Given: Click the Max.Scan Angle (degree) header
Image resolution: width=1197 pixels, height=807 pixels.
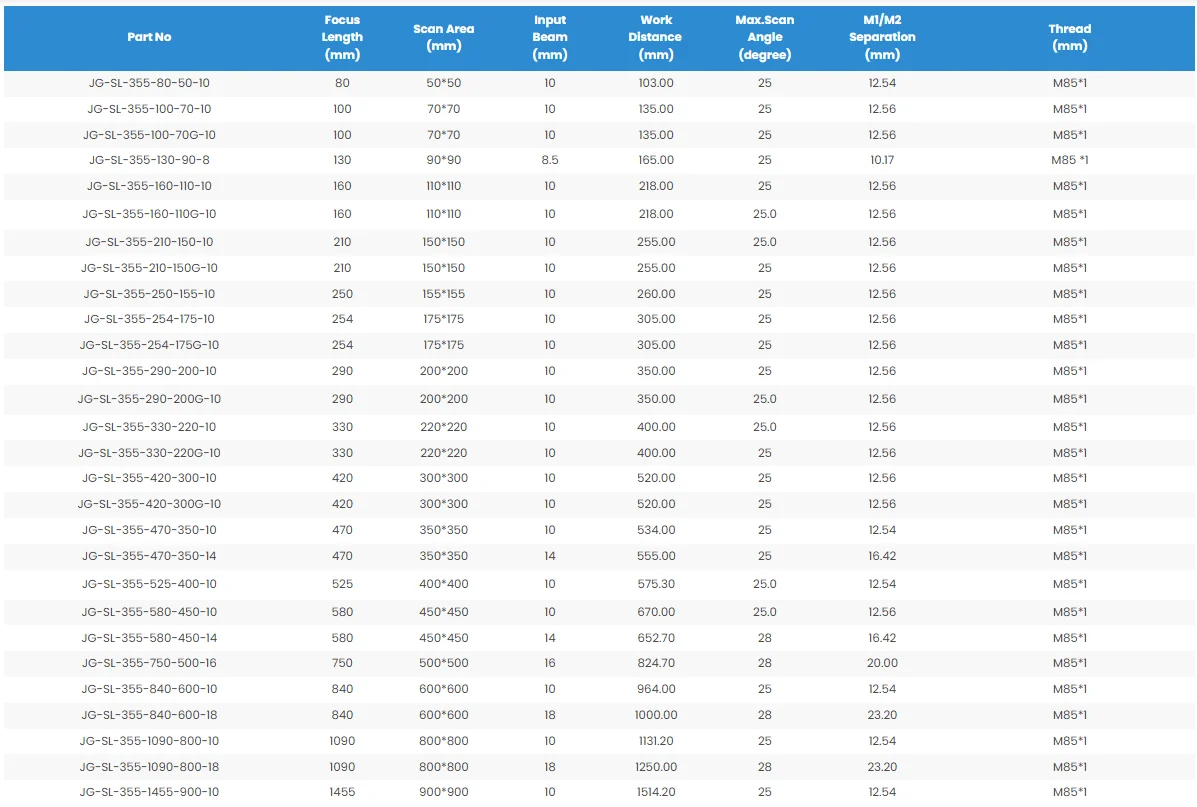Looking at the screenshot, I should point(765,37).
